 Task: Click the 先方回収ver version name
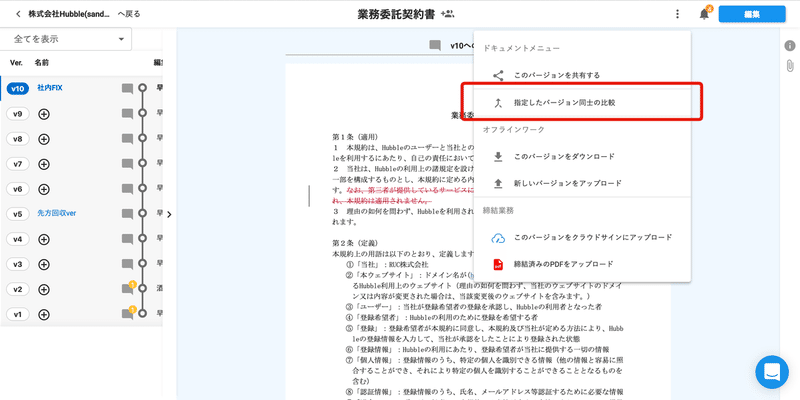[x=57, y=213]
